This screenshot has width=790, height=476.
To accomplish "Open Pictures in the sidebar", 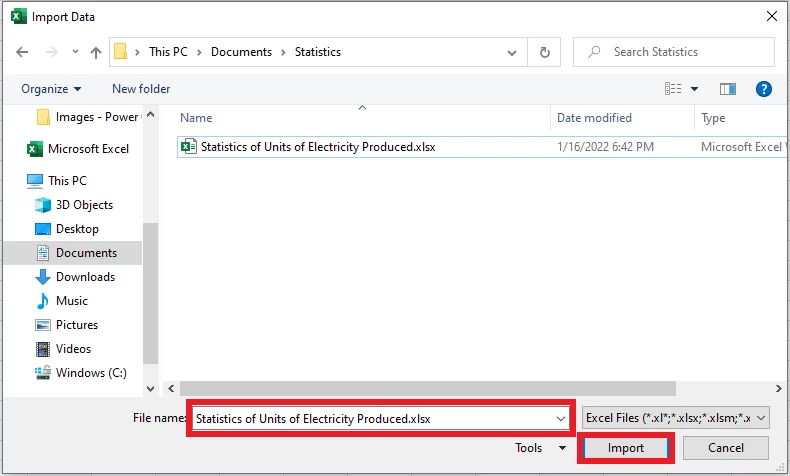I will click(x=67, y=325).
